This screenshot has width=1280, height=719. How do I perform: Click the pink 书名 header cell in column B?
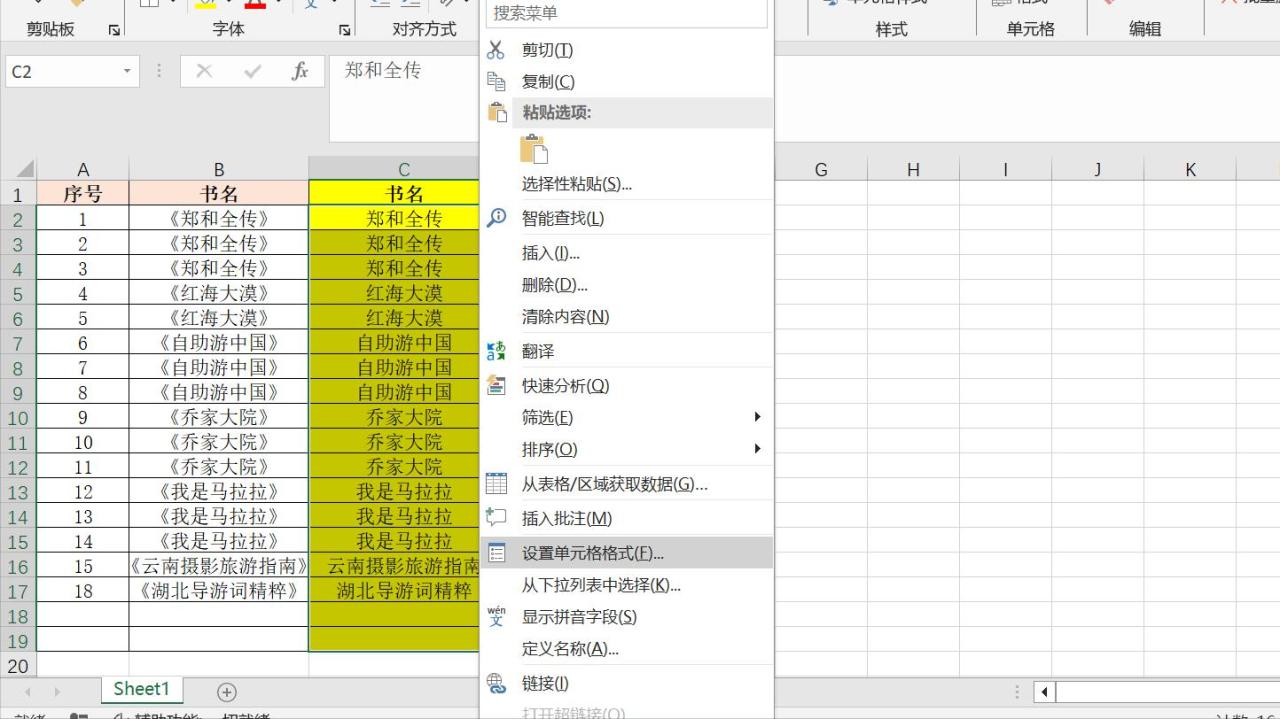click(x=219, y=193)
